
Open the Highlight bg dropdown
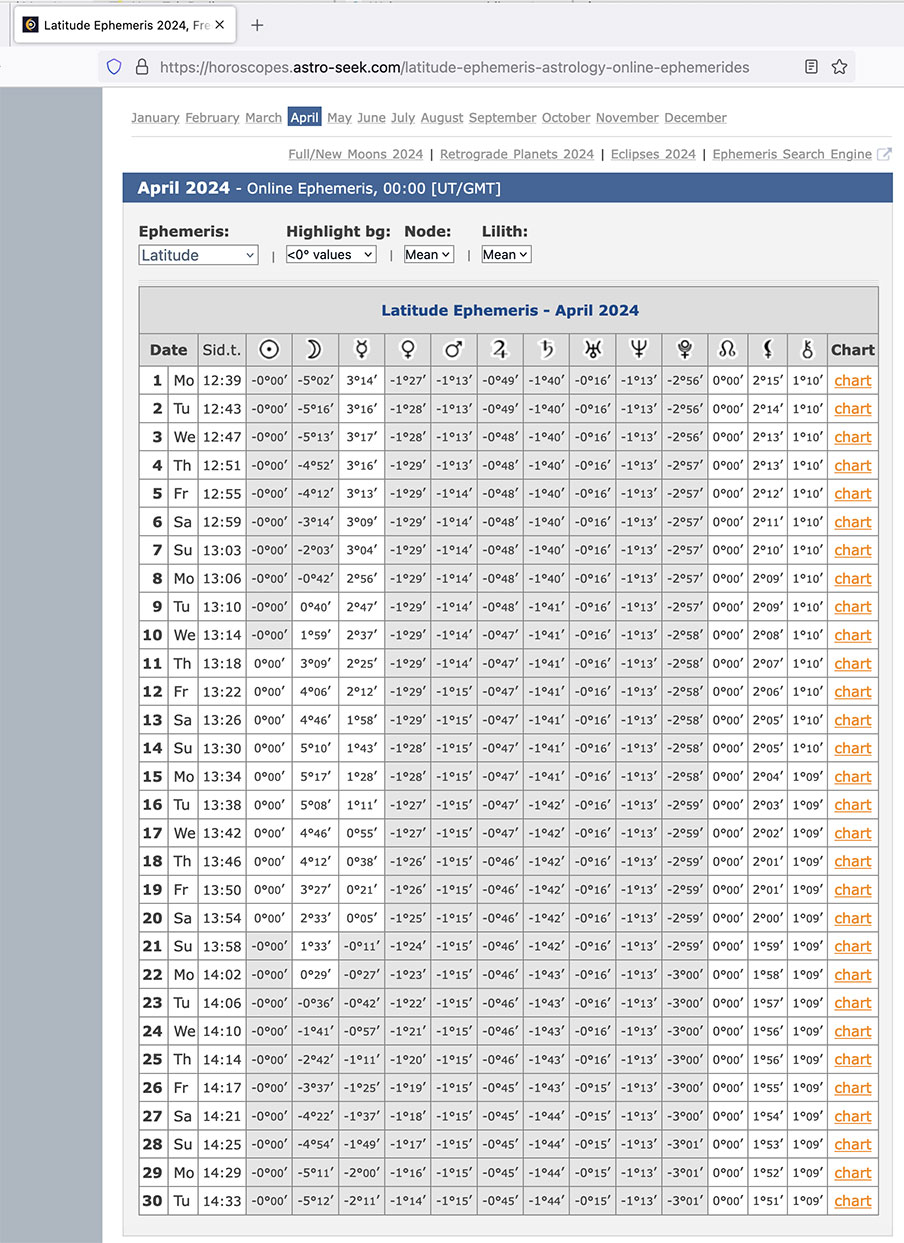pyautogui.click(x=331, y=255)
